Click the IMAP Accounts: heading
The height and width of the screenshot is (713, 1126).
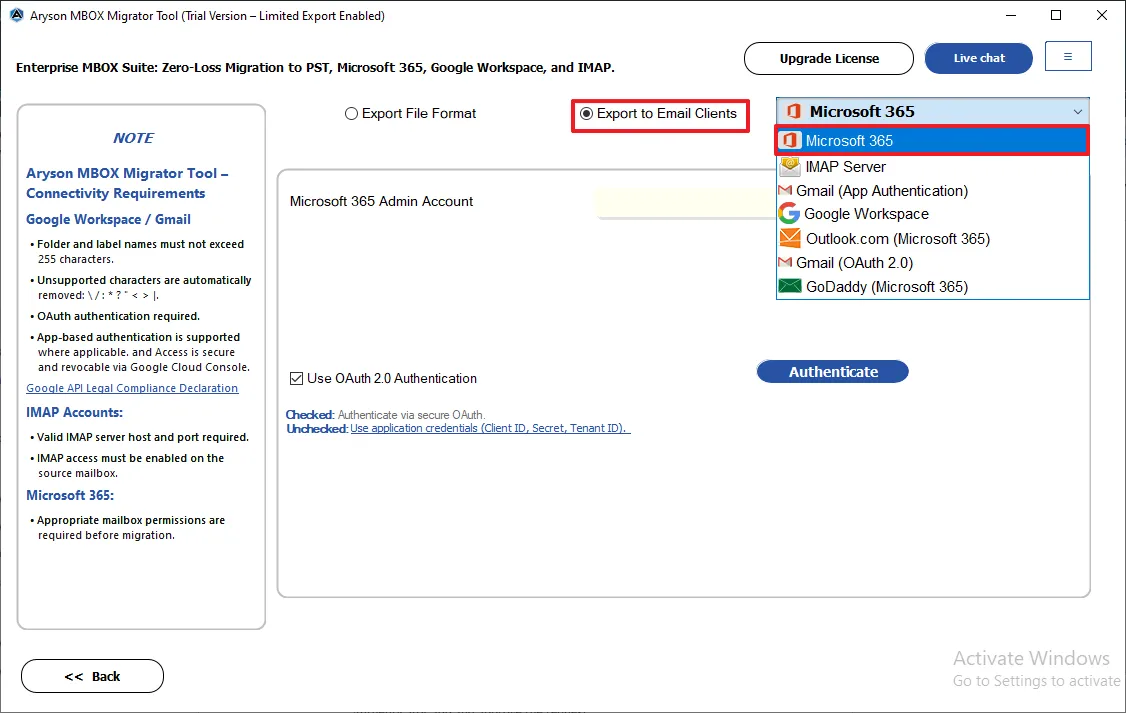pos(75,412)
